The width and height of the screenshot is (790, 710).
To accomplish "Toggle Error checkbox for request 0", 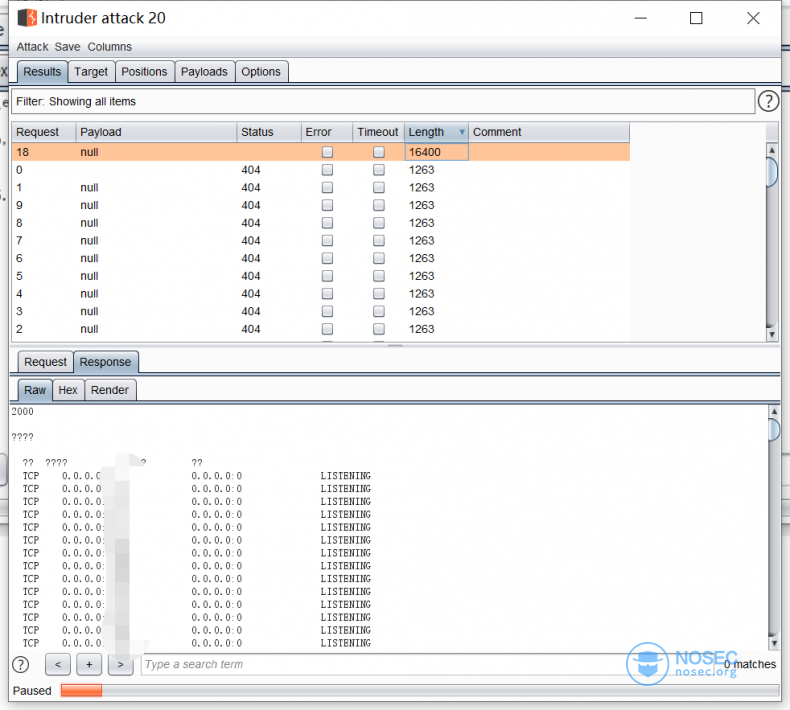I will pos(327,170).
